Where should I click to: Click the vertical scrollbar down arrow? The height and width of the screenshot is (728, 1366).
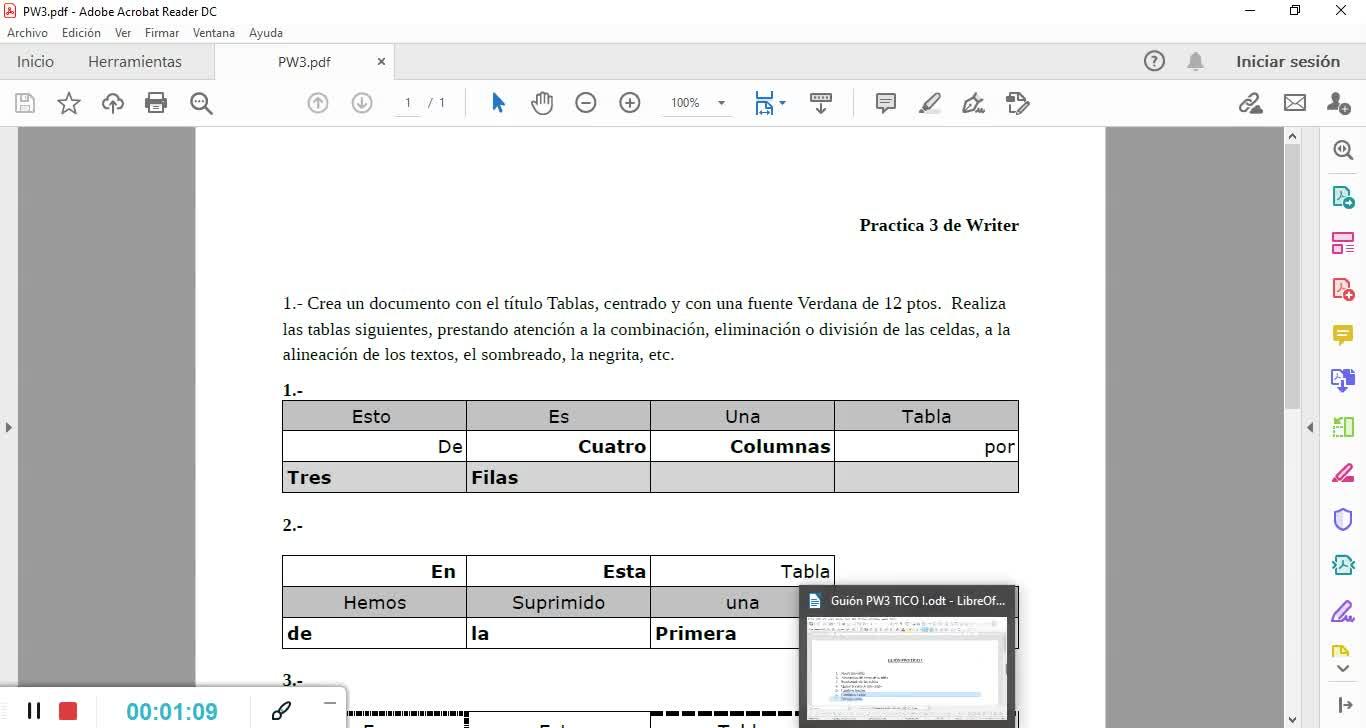click(1292, 719)
